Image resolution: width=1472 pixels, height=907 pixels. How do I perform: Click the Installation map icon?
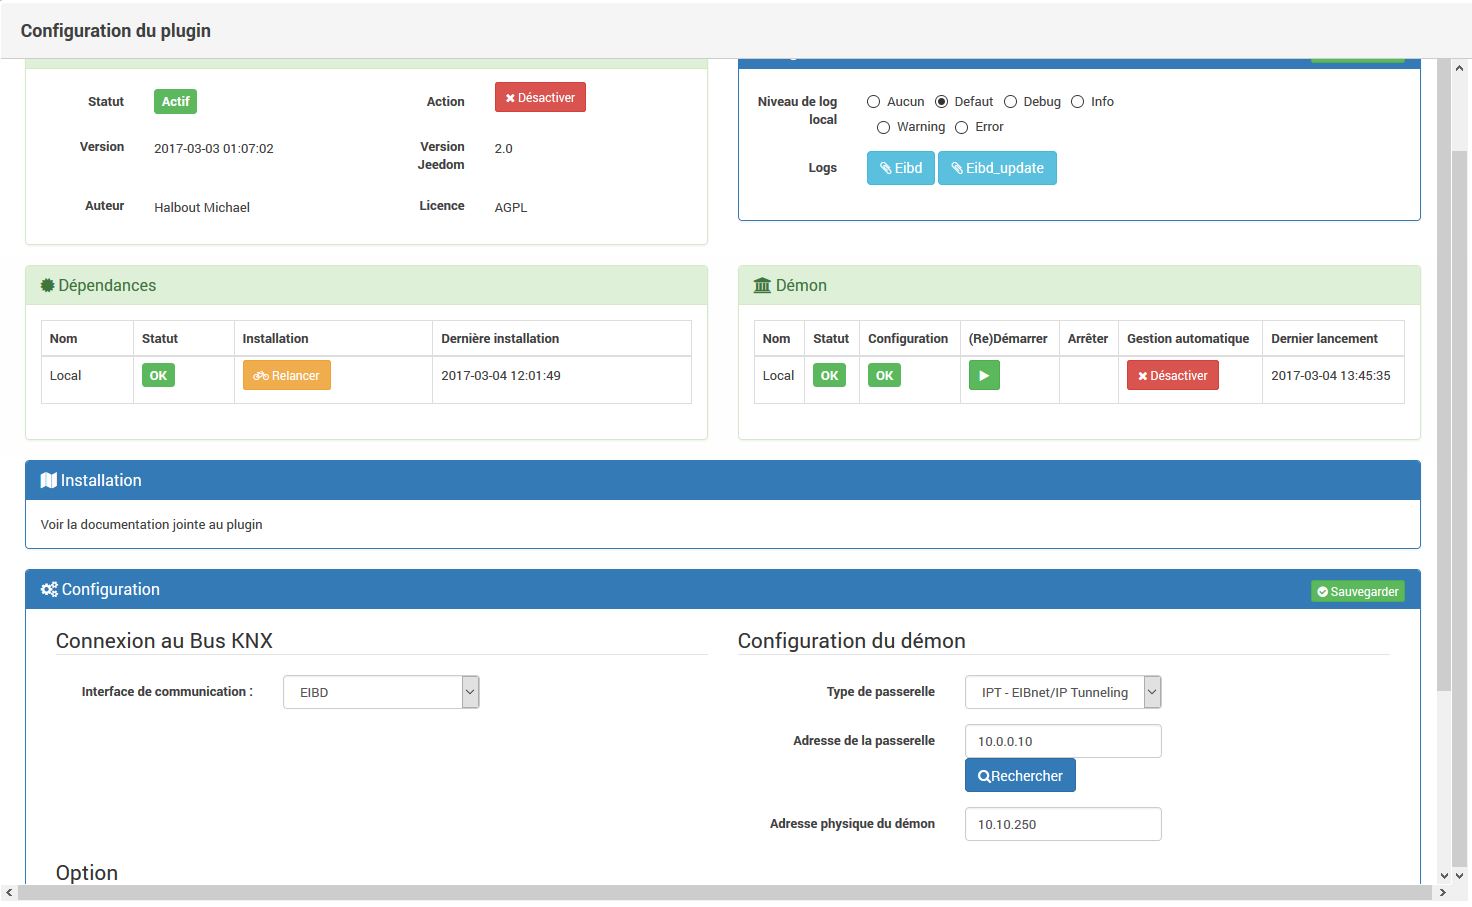coord(48,481)
